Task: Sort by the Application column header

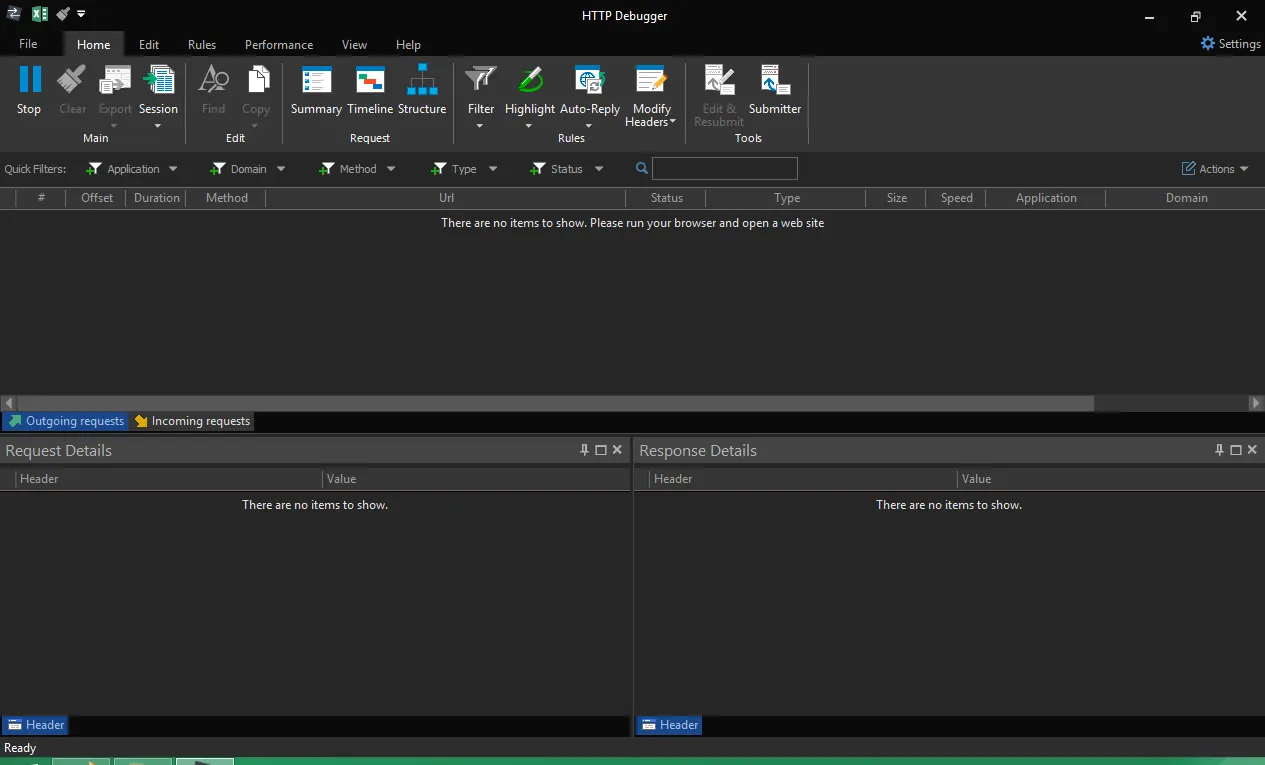Action: (x=1046, y=198)
